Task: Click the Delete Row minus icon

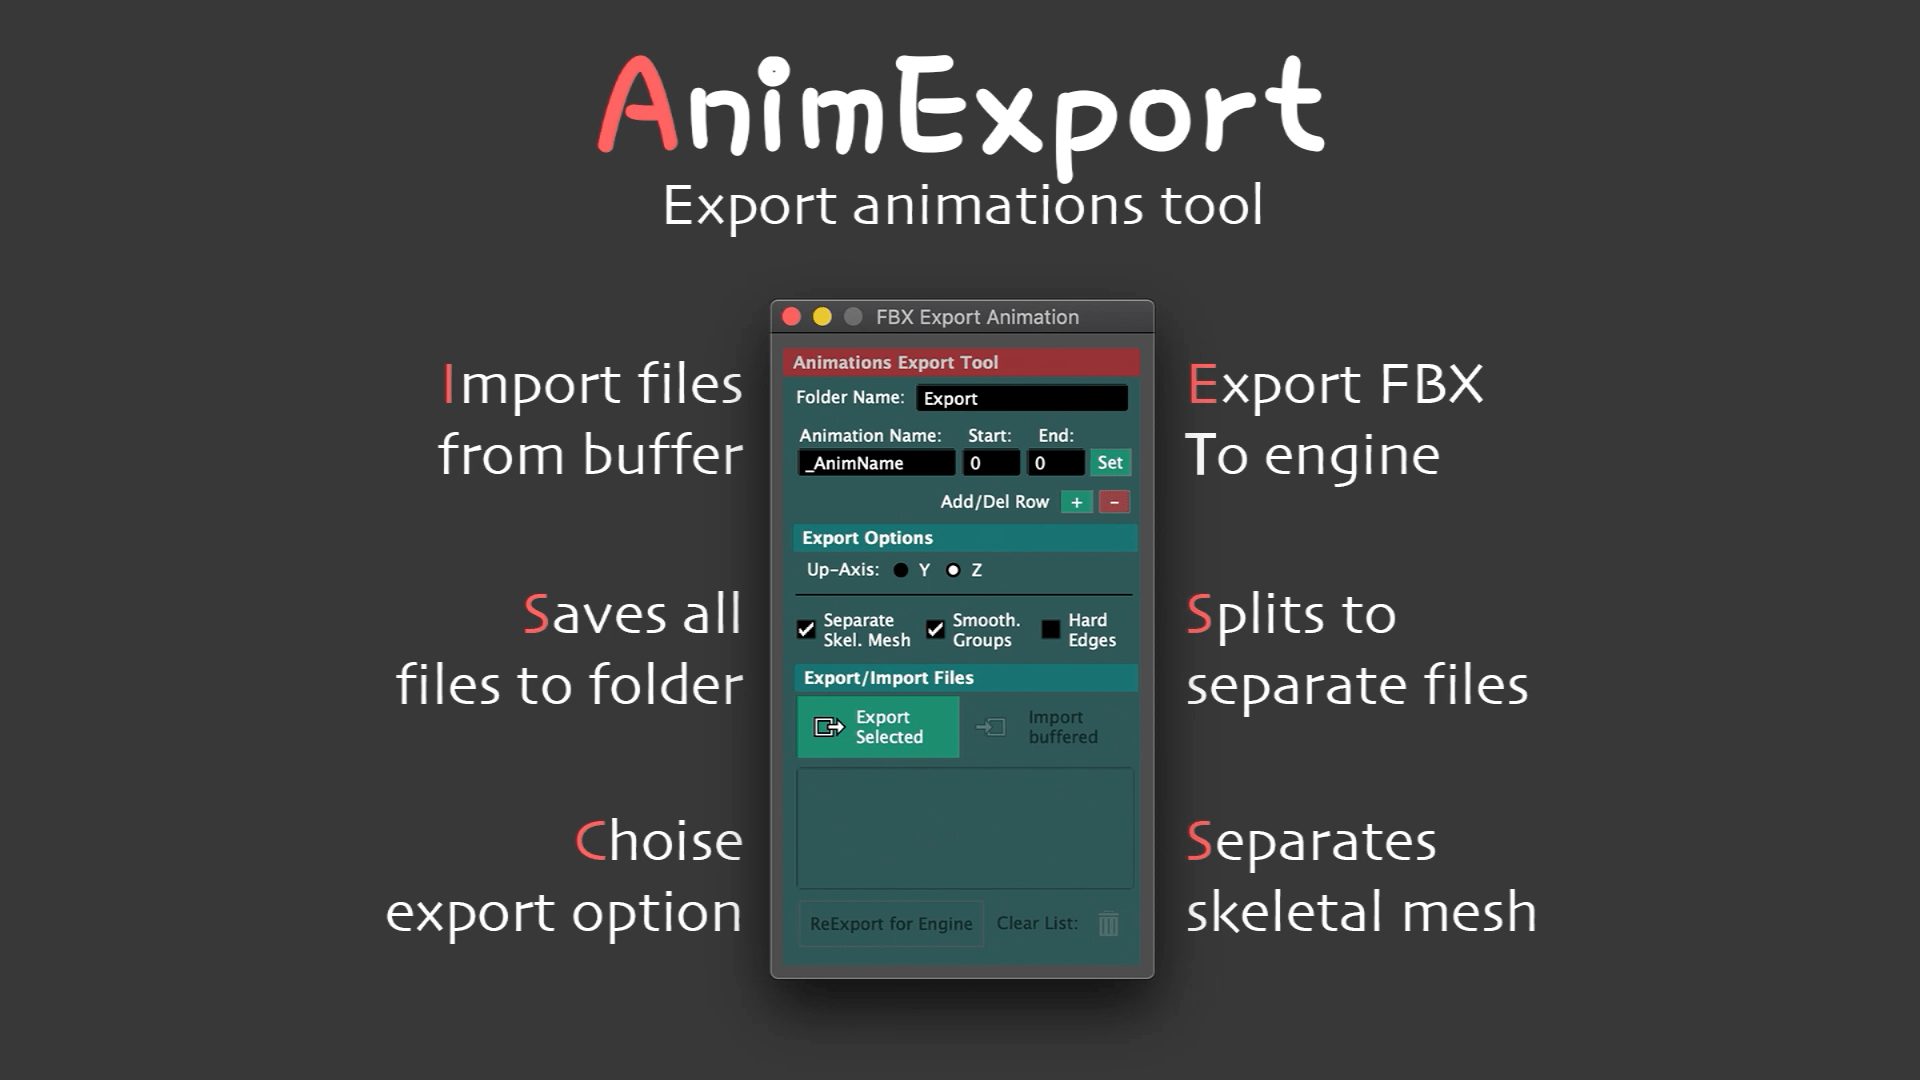Action: [x=1112, y=501]
